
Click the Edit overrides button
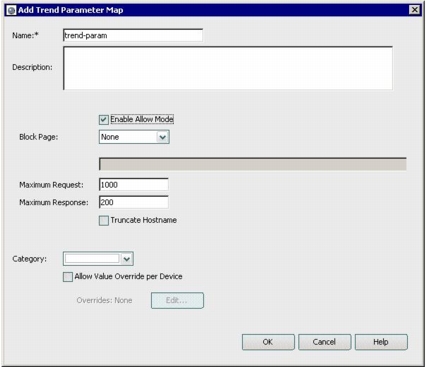point(177,300)
